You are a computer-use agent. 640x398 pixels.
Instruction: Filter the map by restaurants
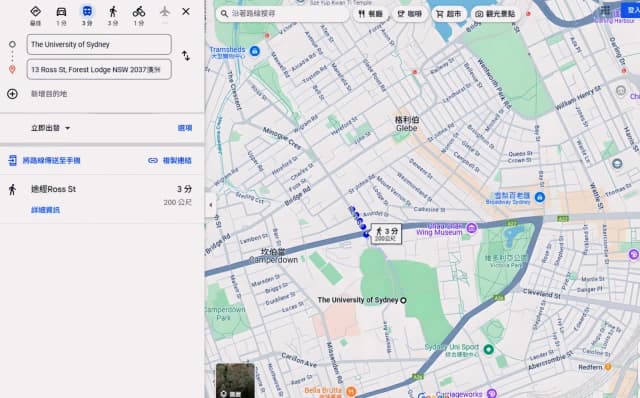click(370, 14)
